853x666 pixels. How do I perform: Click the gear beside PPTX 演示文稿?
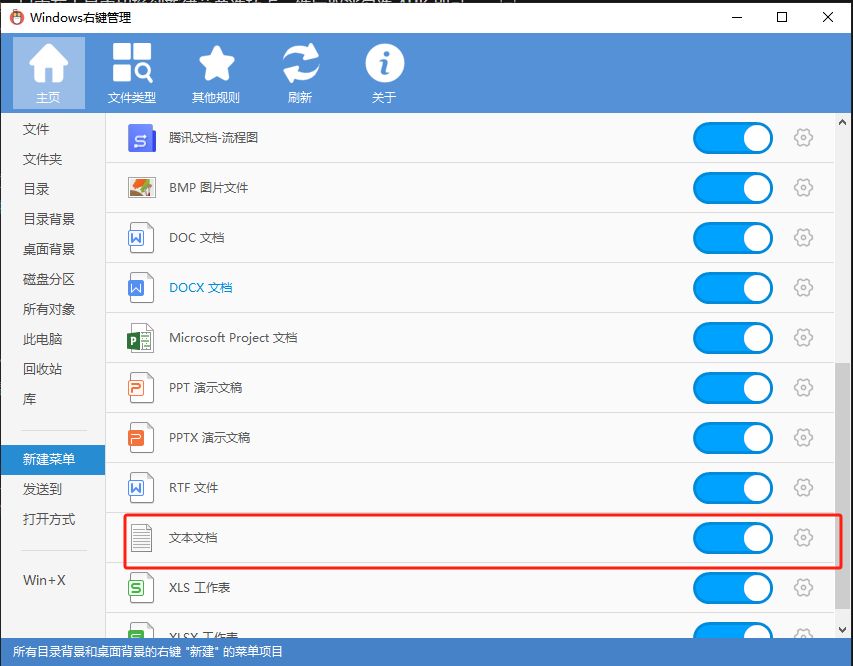pos(802,438)
